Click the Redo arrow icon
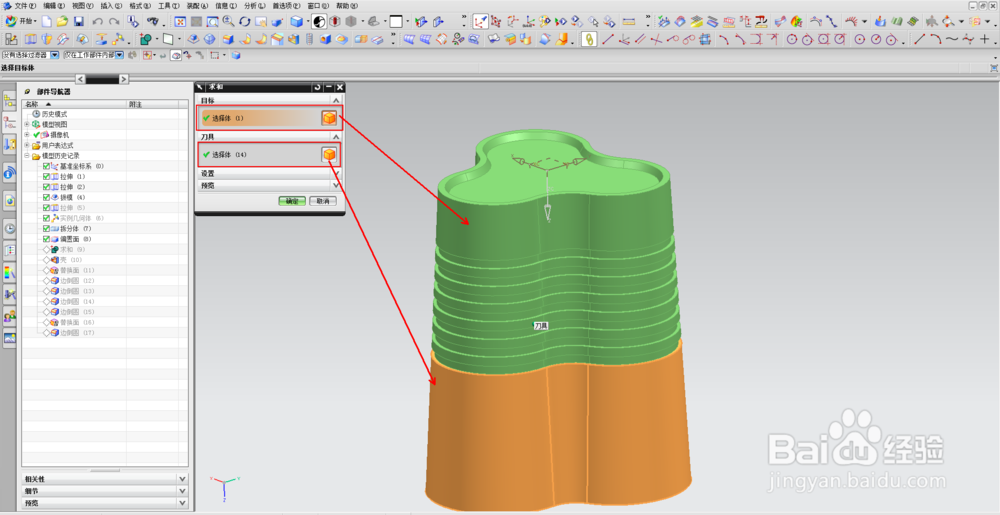Image resolution: width=1000 pixels, height=515 pixels. pyautogui.click(x=114, y=22)
